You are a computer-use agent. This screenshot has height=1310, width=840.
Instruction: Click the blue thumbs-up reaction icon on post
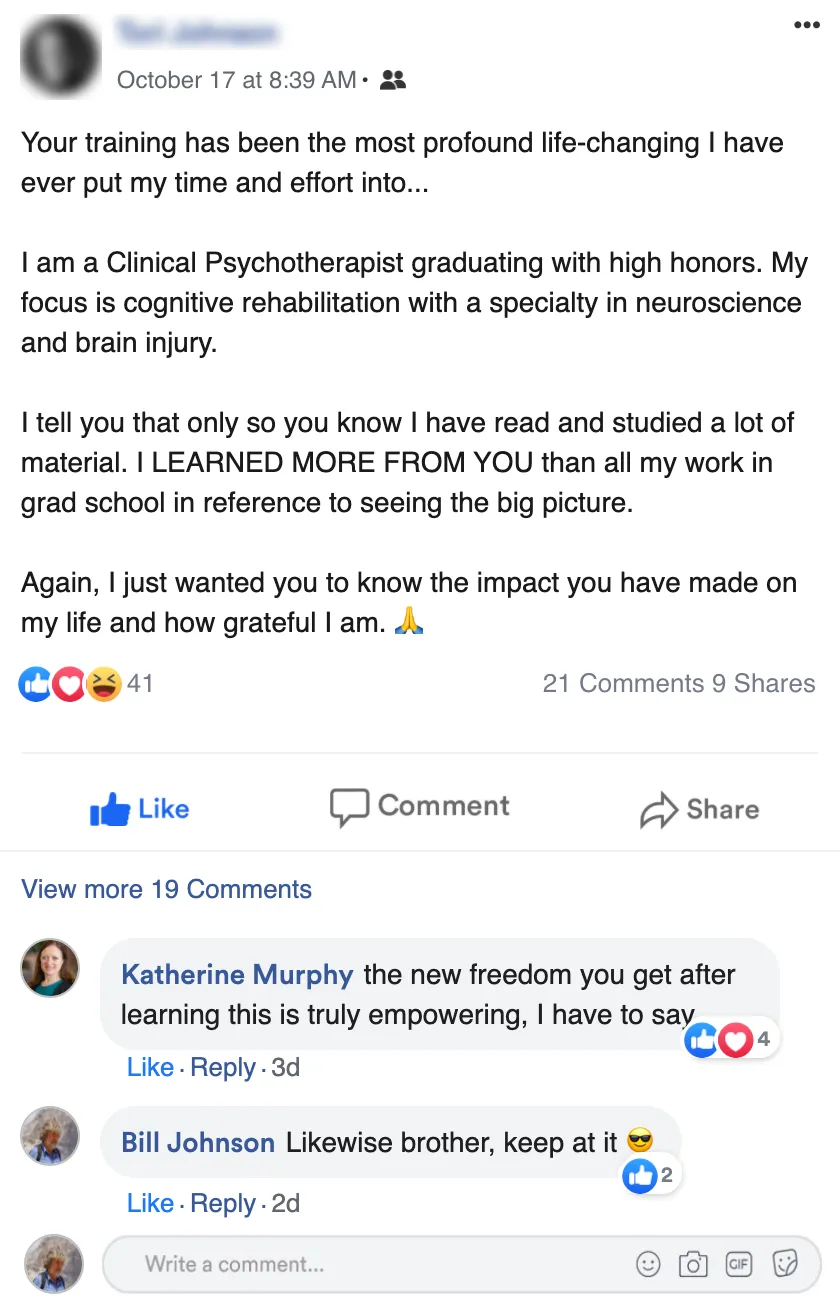(x=36, y=684)
